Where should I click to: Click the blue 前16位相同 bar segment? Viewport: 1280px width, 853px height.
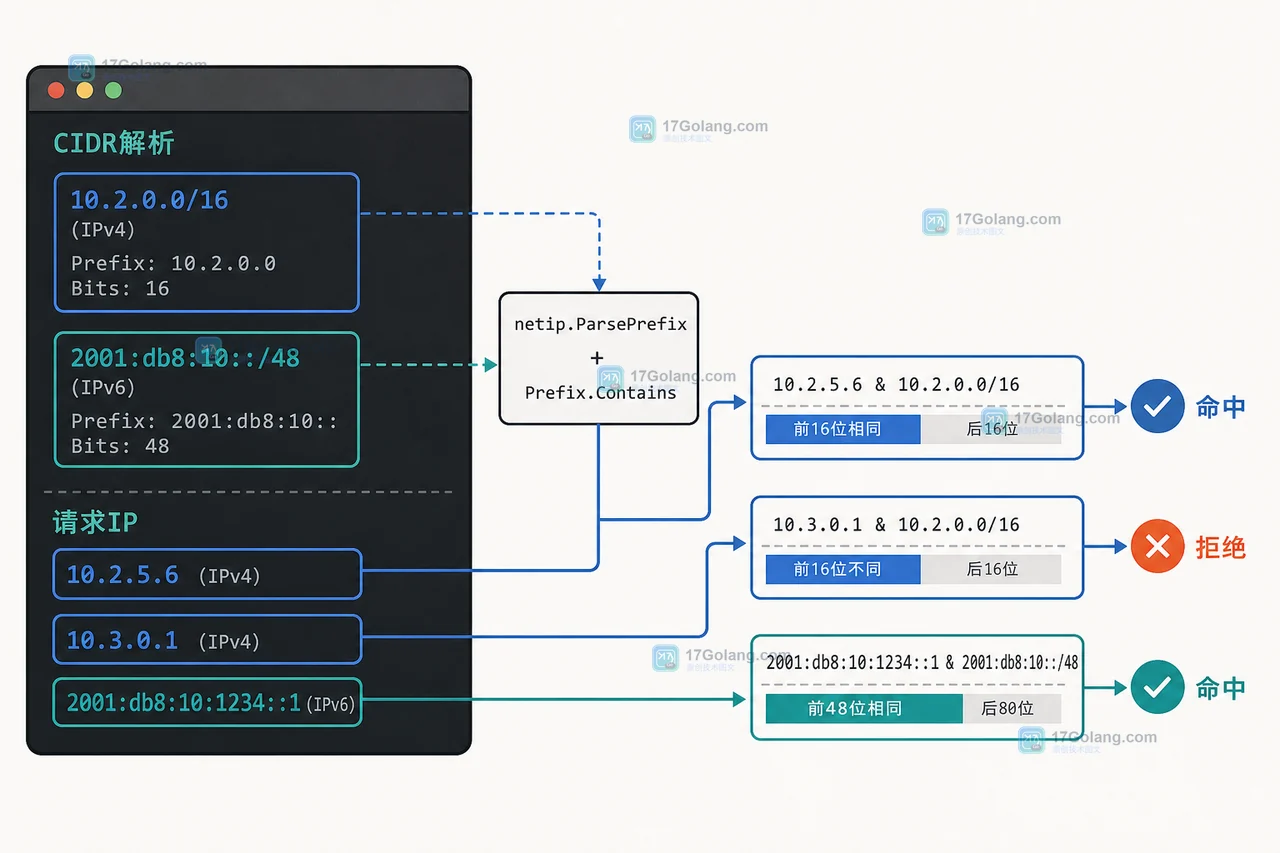click(x=842, y=429)
